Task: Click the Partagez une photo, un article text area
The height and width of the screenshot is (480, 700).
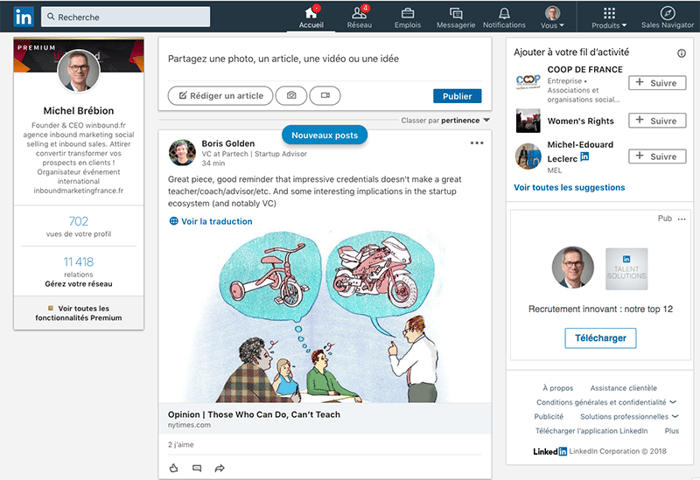Action: click(x=325, y=59)
